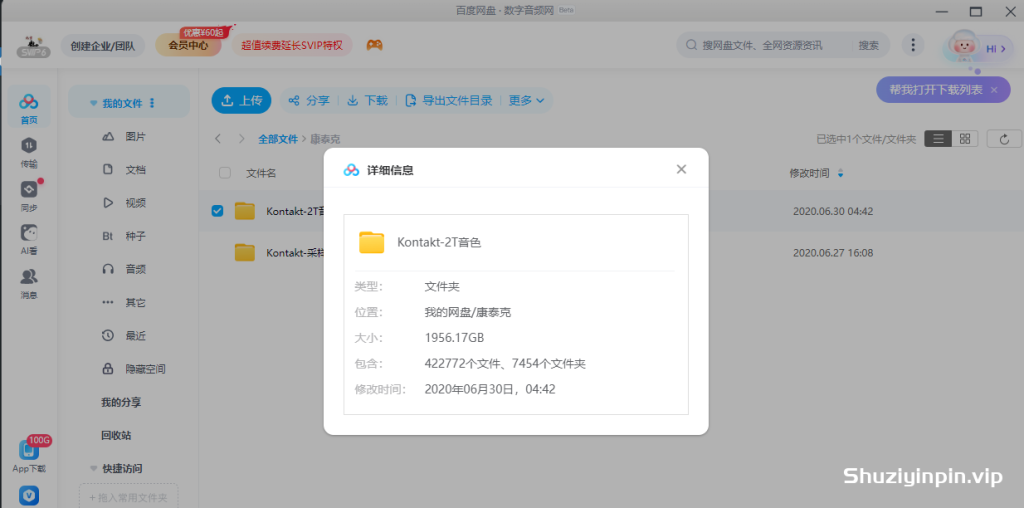Screen dimensions: 1024x508
Task: Click the 创建企业/团队 button
Action: point(103,46)
